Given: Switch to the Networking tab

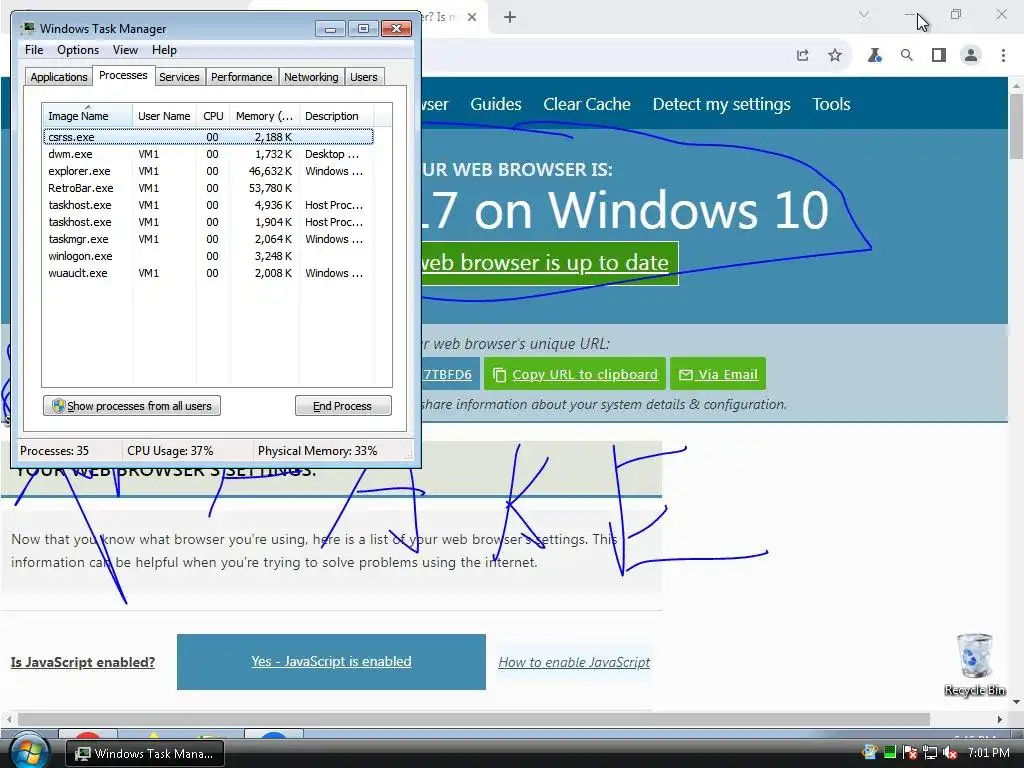Looking at the screenshot, I should pos(311,77).
